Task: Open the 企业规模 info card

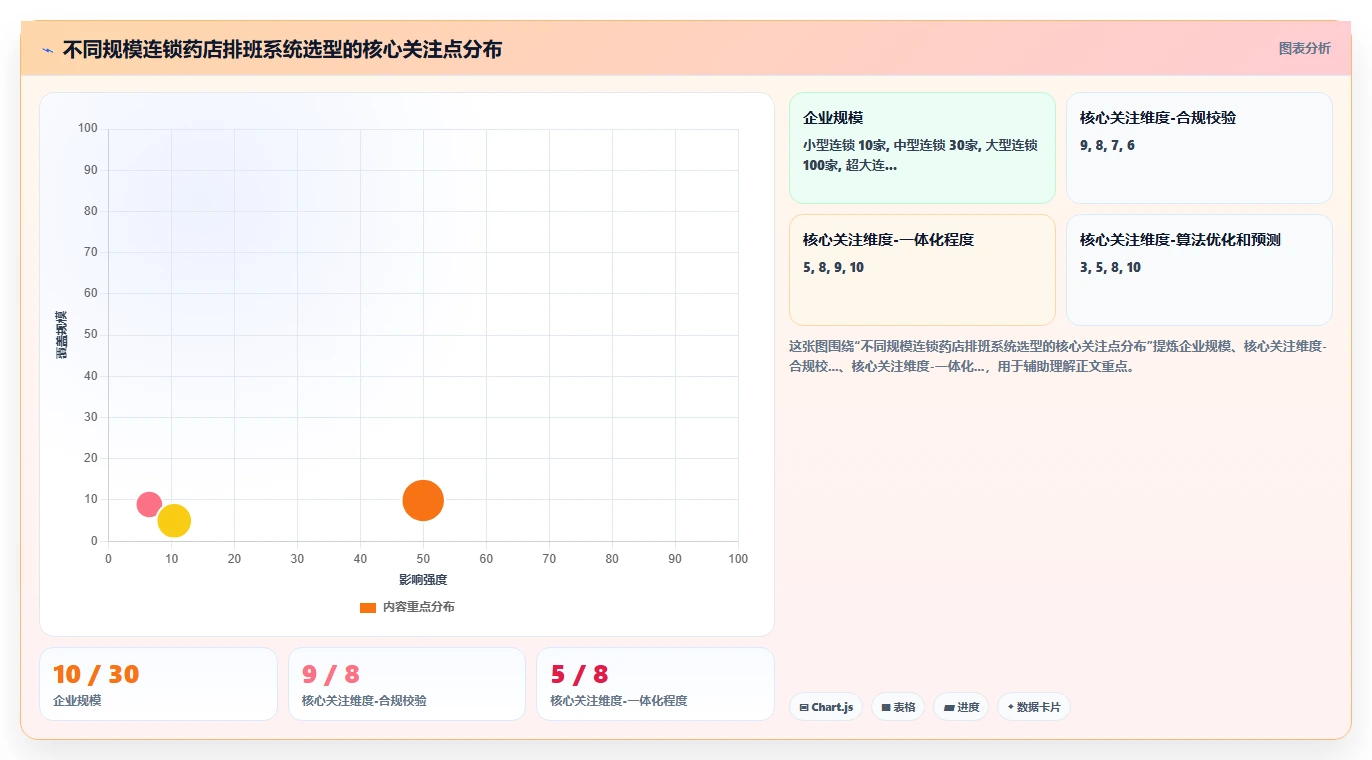Action: click(922, 148)
